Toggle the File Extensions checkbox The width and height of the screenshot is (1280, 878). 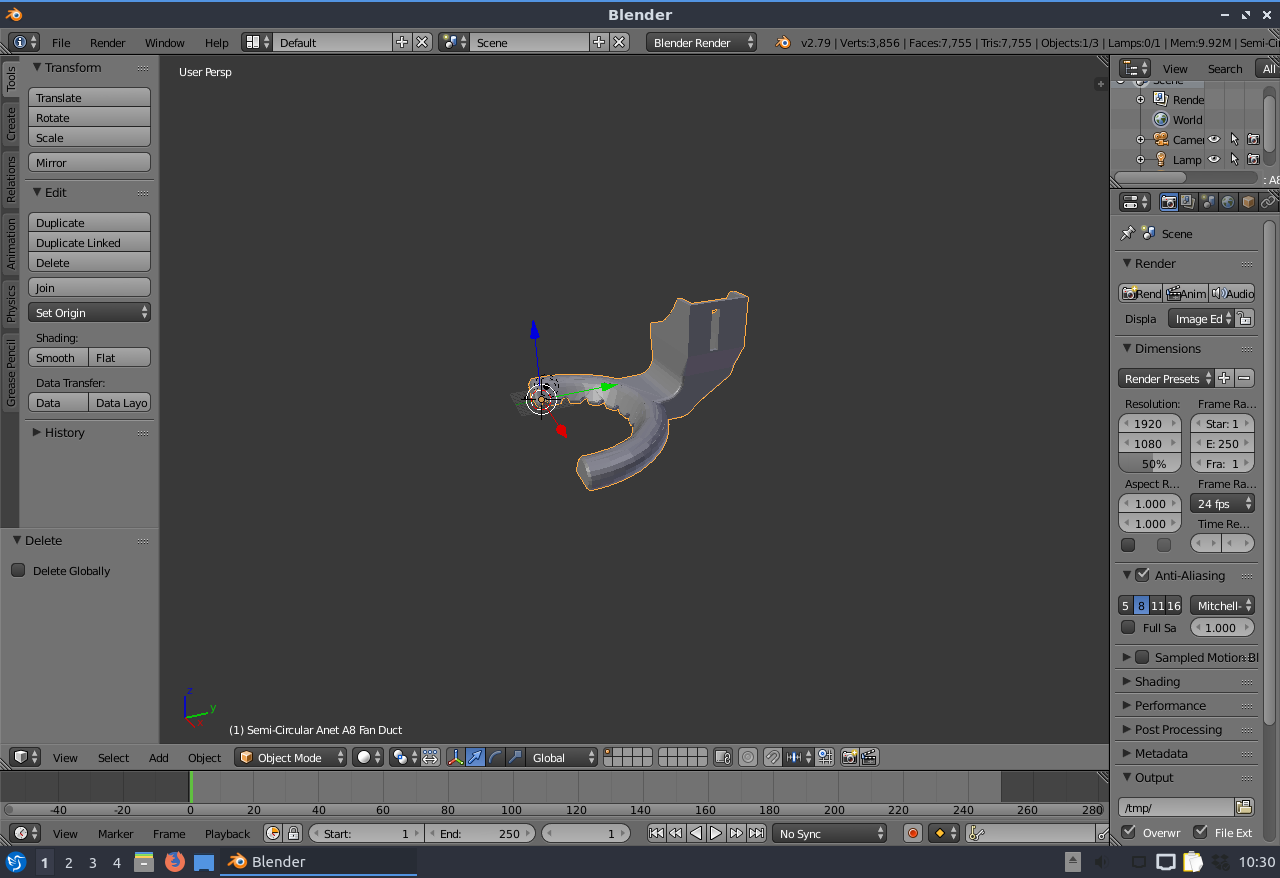[1201, 832]
